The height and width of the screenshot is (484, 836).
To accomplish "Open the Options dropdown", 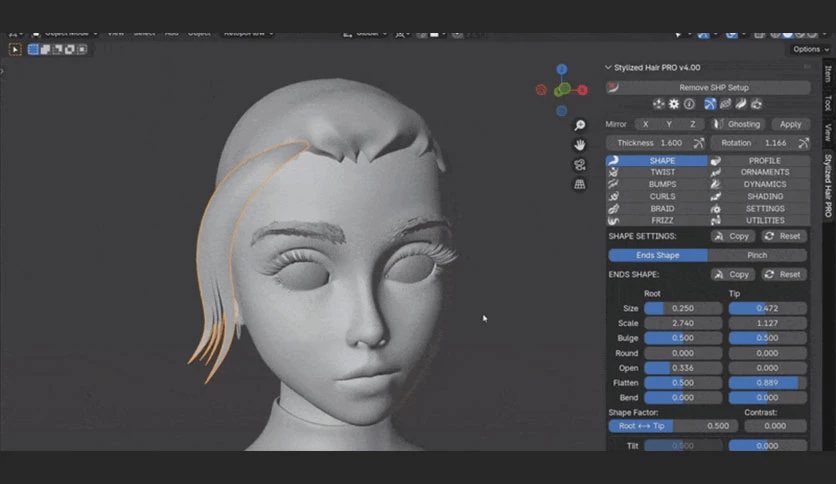I will pyautogui.click(x=810, y=49).
